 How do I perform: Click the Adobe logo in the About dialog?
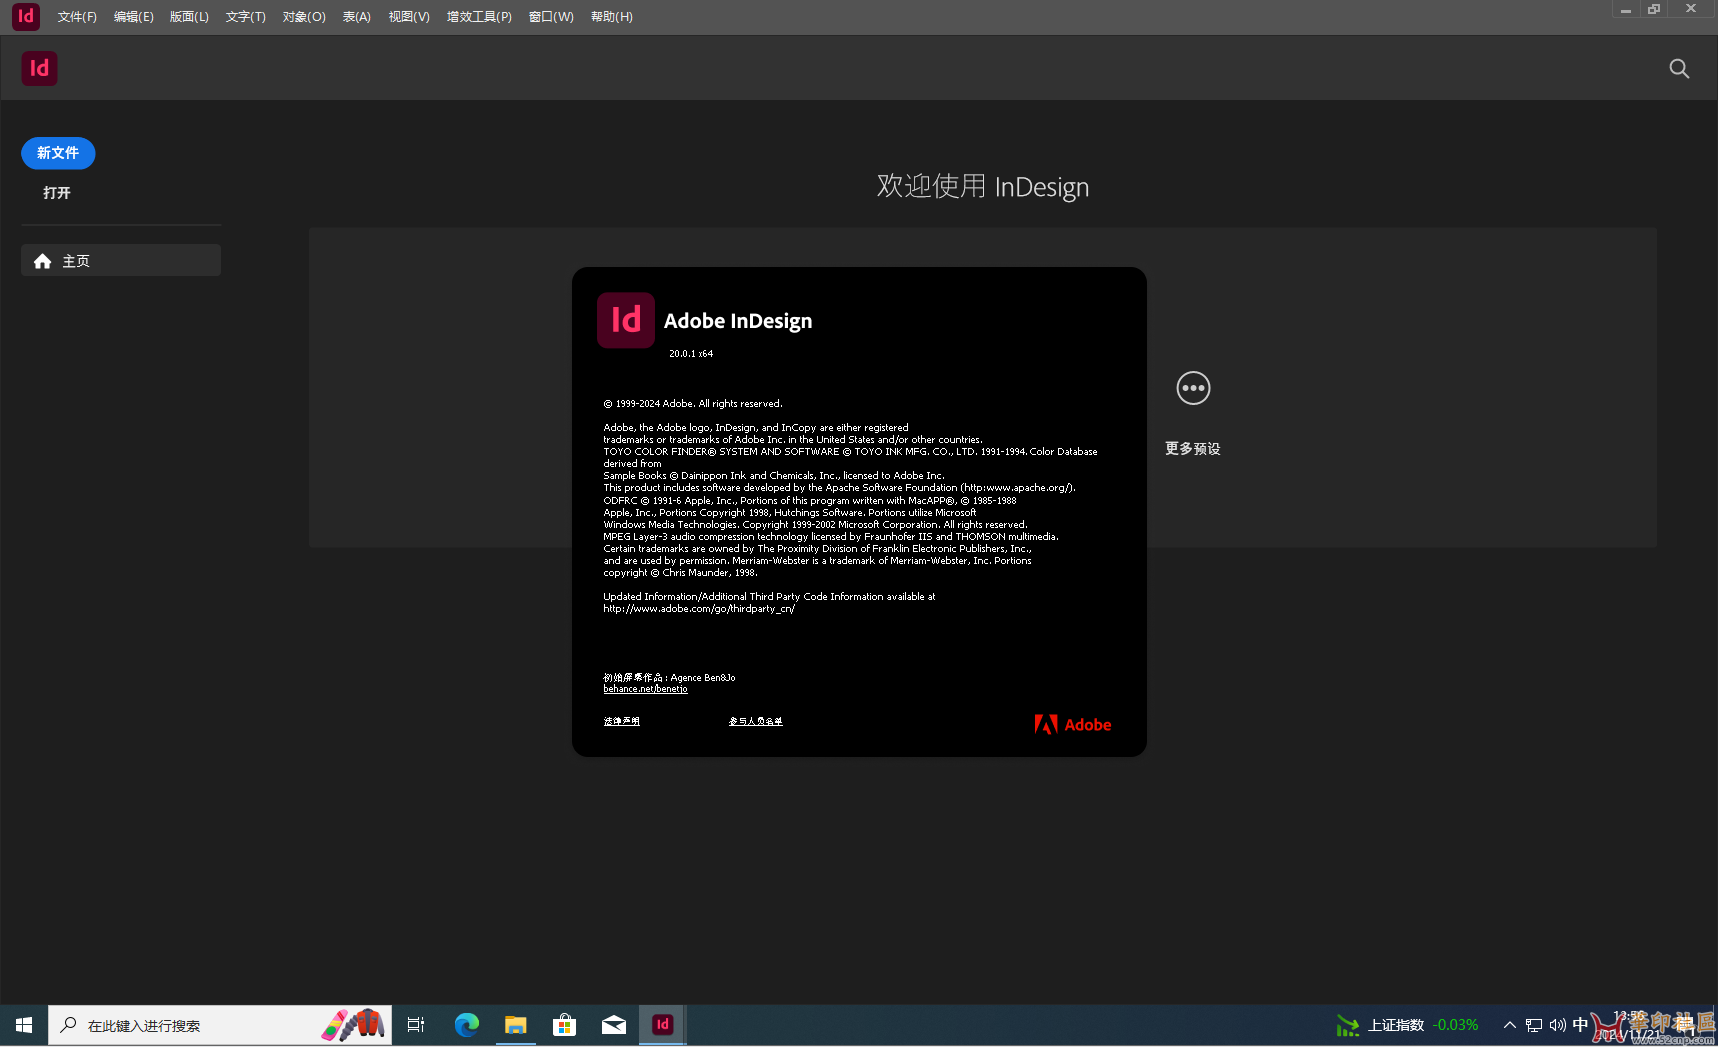tap(1073, 724)
